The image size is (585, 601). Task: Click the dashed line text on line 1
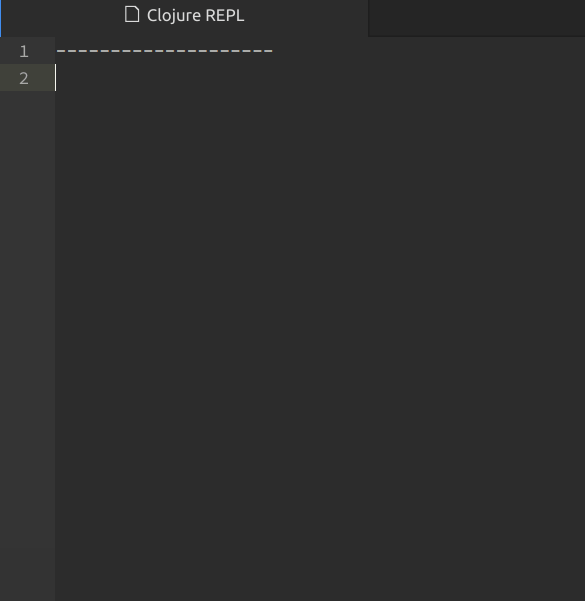[x=164, y=51]
